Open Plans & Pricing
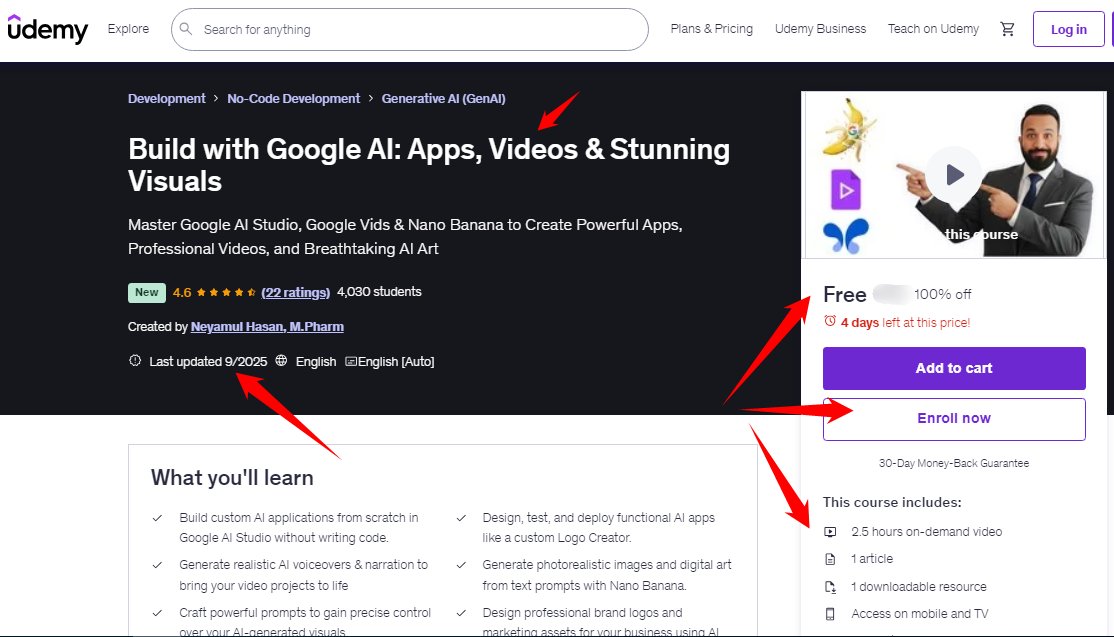This screenshot has height=637, width=1114. (x=712, y=29)
